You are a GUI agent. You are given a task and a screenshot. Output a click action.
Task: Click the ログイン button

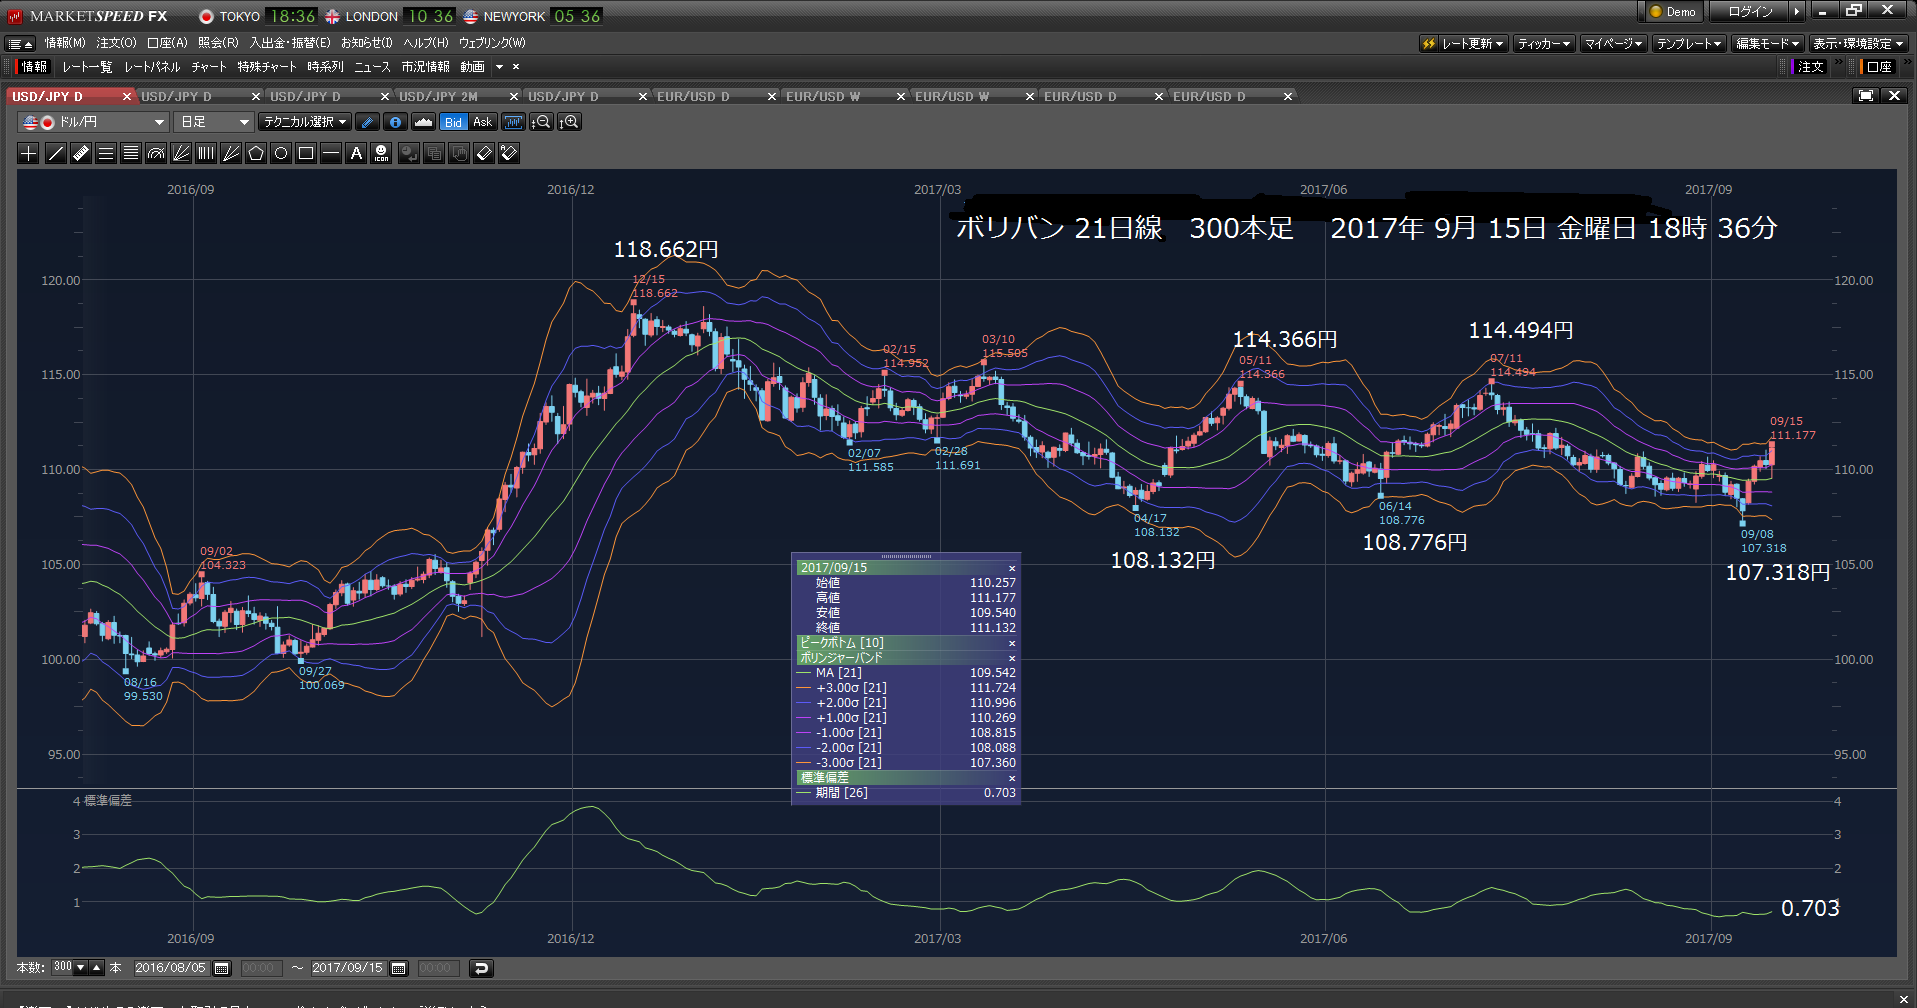(x=1750, y=12)
